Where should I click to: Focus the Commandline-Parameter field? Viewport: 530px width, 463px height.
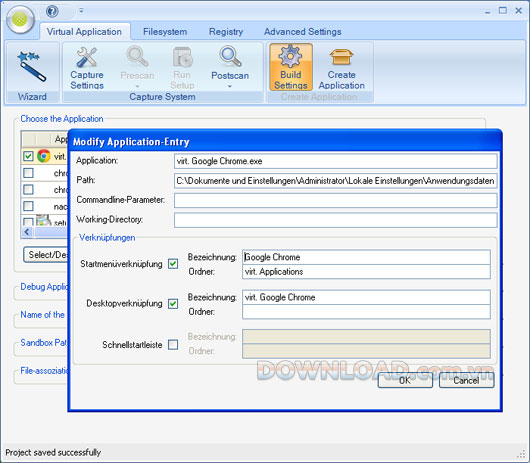point(335,200)
